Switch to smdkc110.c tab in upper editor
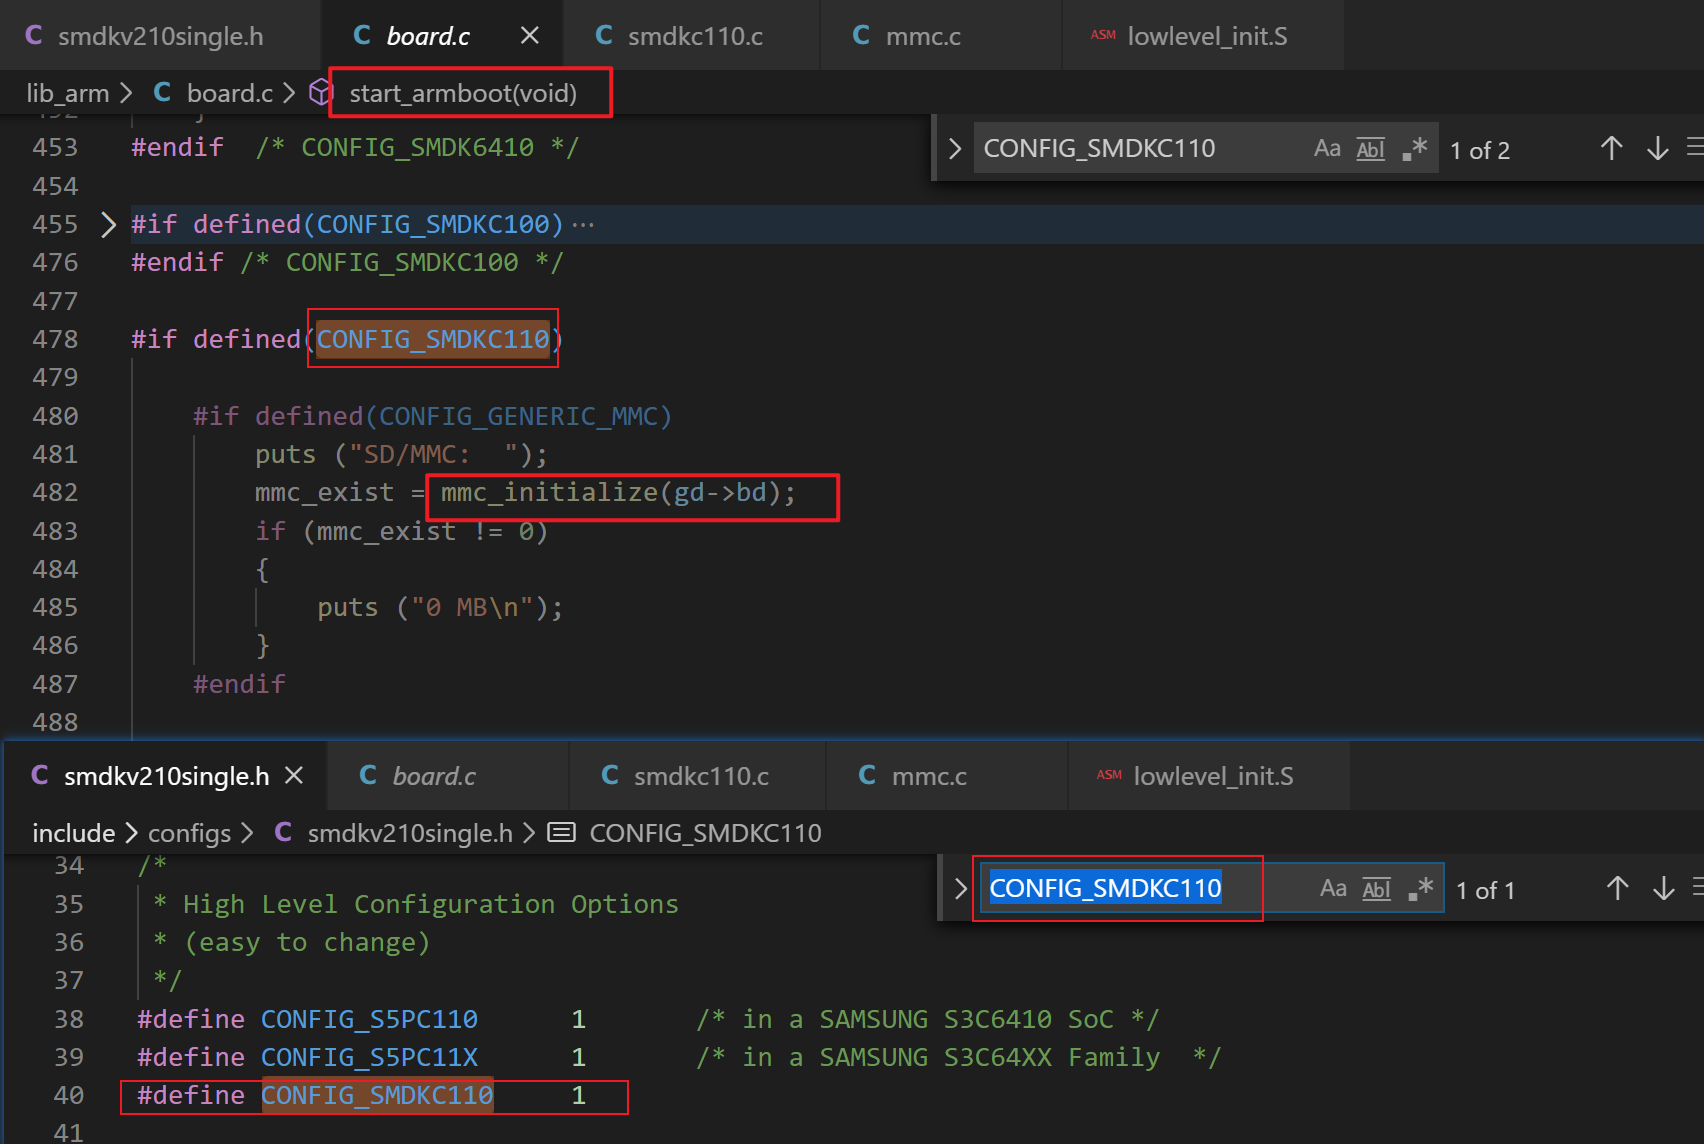This screenshot has height=1144, width=1704. [694, 37]
